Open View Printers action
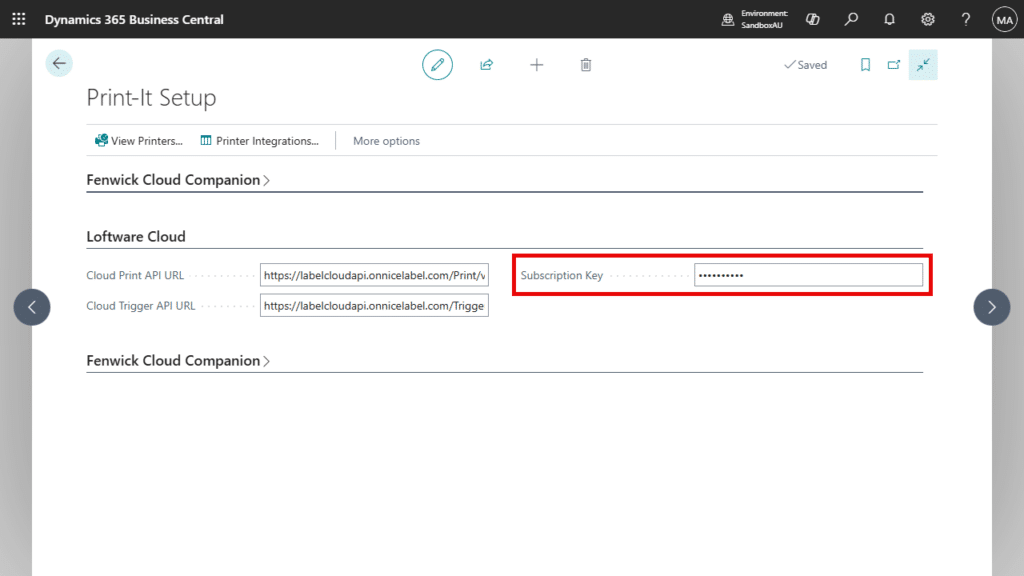This screenshot has height=576, width=1024. click(138, 140)
